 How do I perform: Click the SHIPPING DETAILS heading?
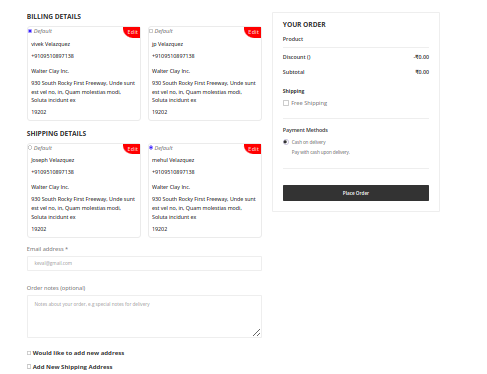click(57, 134)
